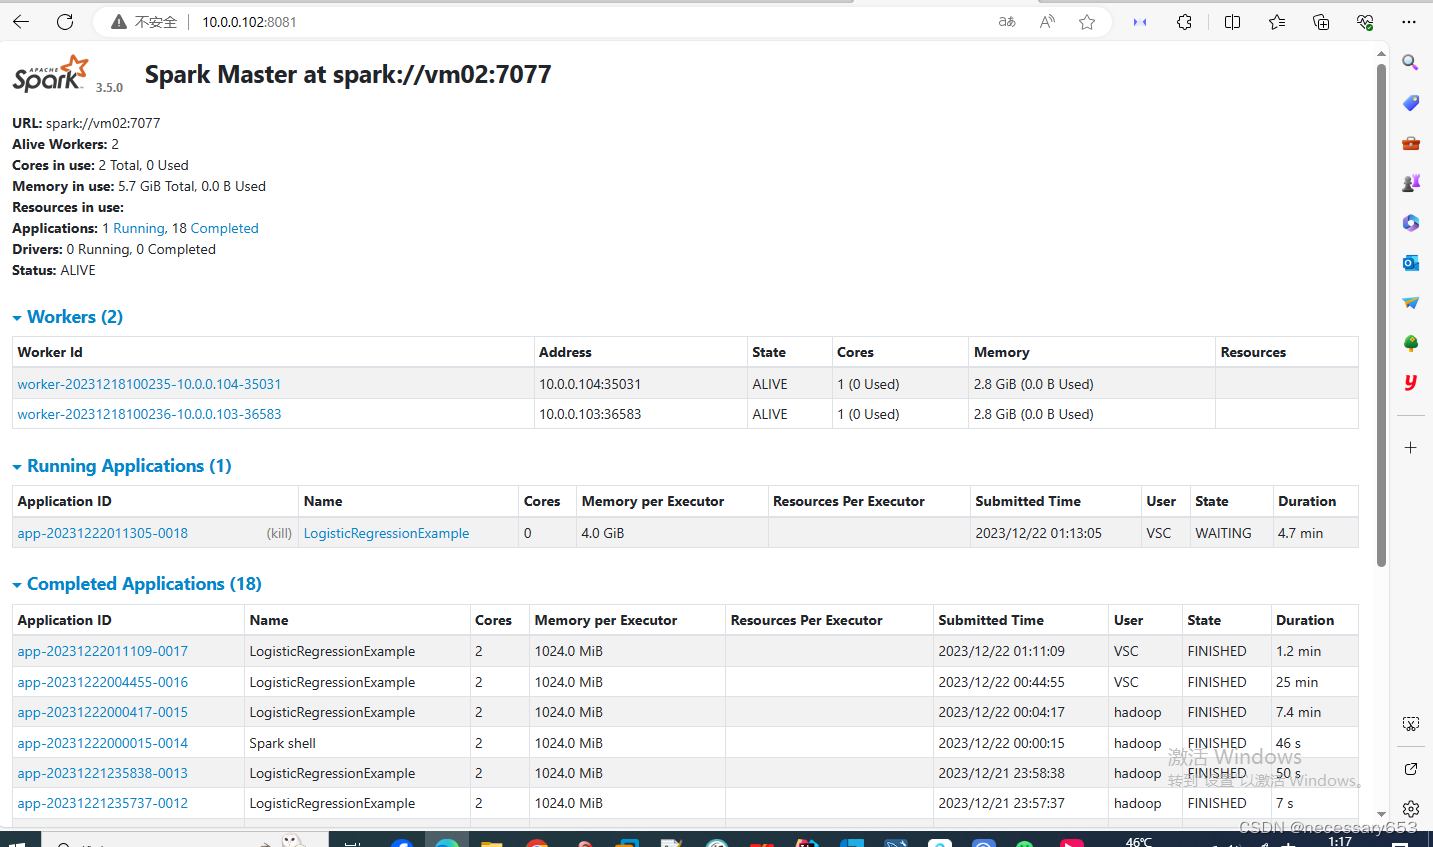The height and width of the screenshot is (847, 1433).
Task: Open Outlook from the Edge sidebar
Action: [1410, 262]
